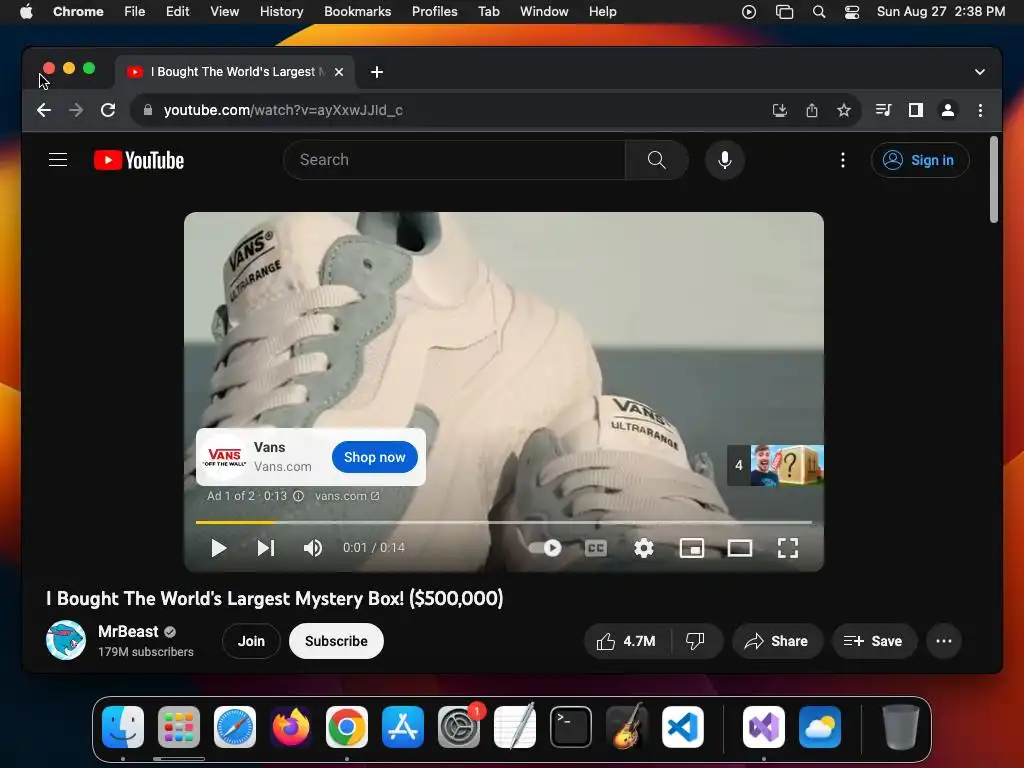
Task: Open Spotlight search in menu bar
Action: coord(818,12)
